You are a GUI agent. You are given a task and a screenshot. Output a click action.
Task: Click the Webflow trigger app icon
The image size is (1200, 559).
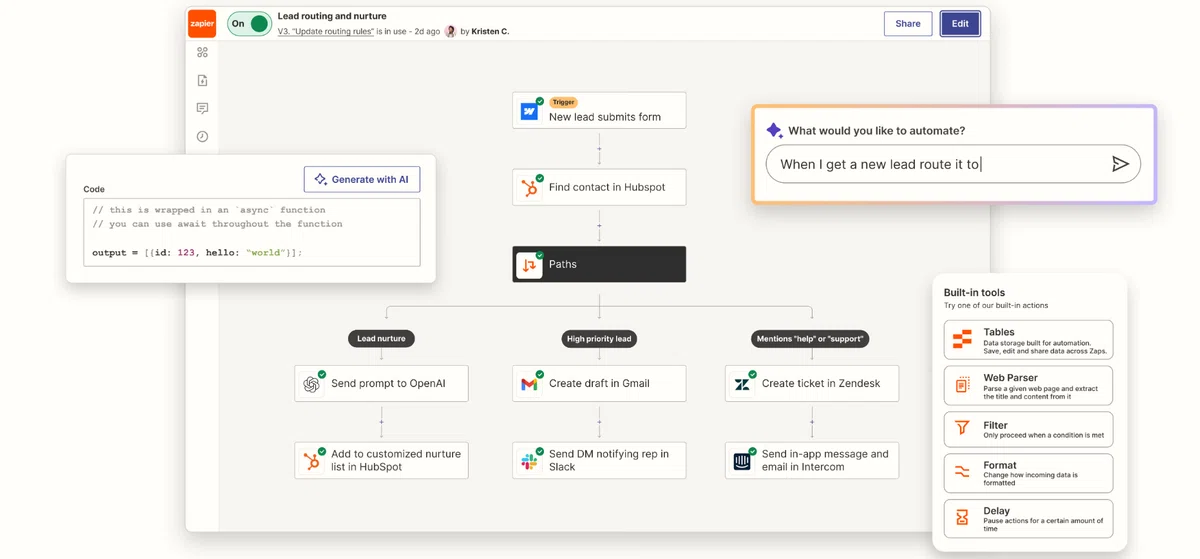530,111
